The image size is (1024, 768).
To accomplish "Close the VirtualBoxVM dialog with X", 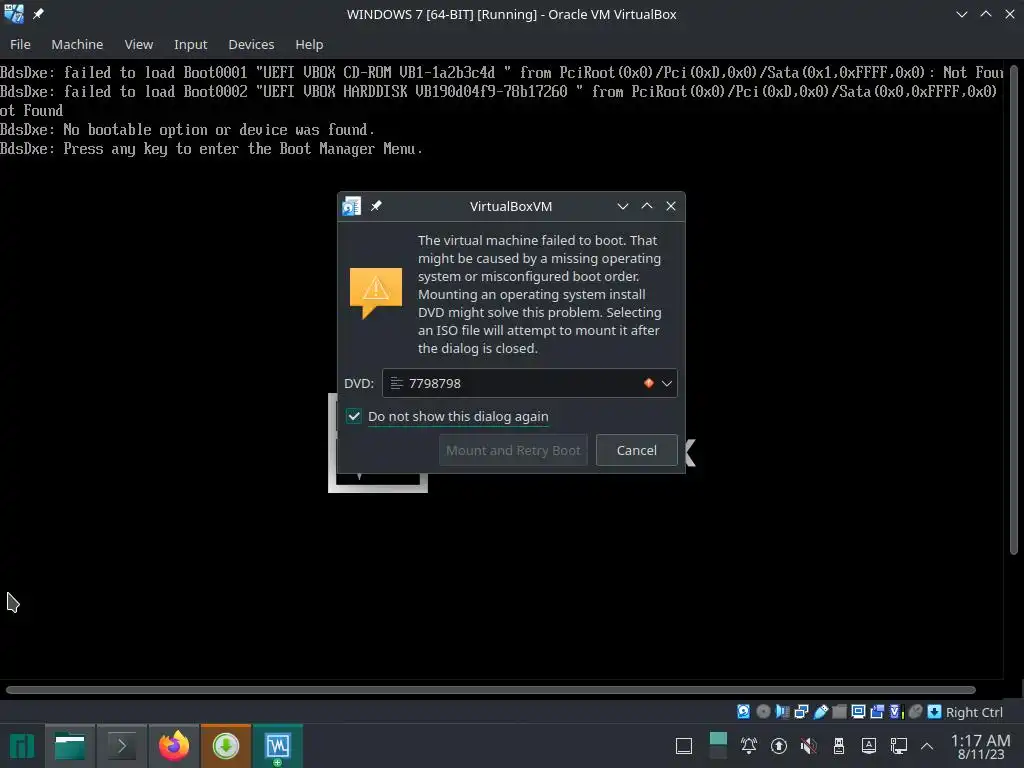I will click(x=671, y=206).
